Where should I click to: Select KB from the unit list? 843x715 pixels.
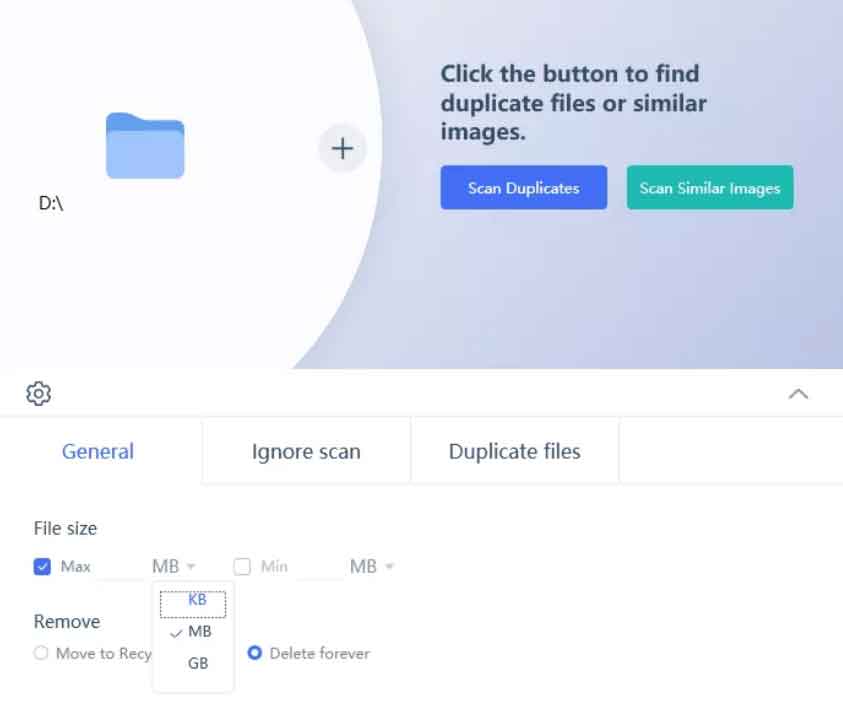pyautogui.click(x=197, y=601)
